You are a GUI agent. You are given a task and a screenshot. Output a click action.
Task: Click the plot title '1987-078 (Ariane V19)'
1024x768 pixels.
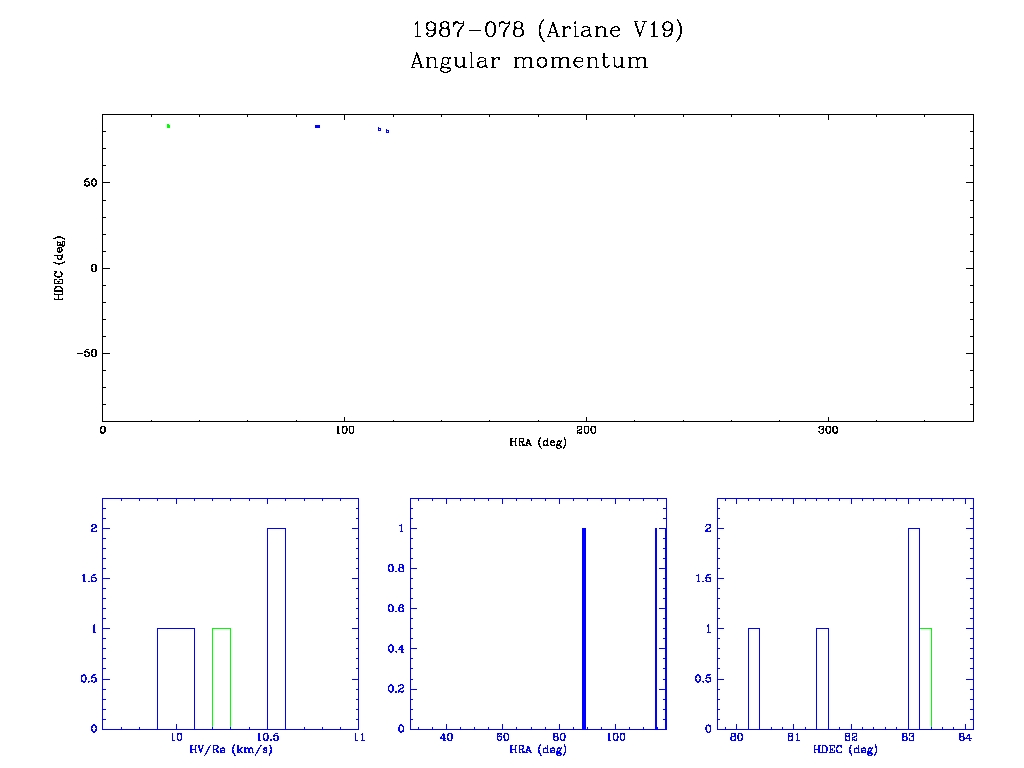547,30
